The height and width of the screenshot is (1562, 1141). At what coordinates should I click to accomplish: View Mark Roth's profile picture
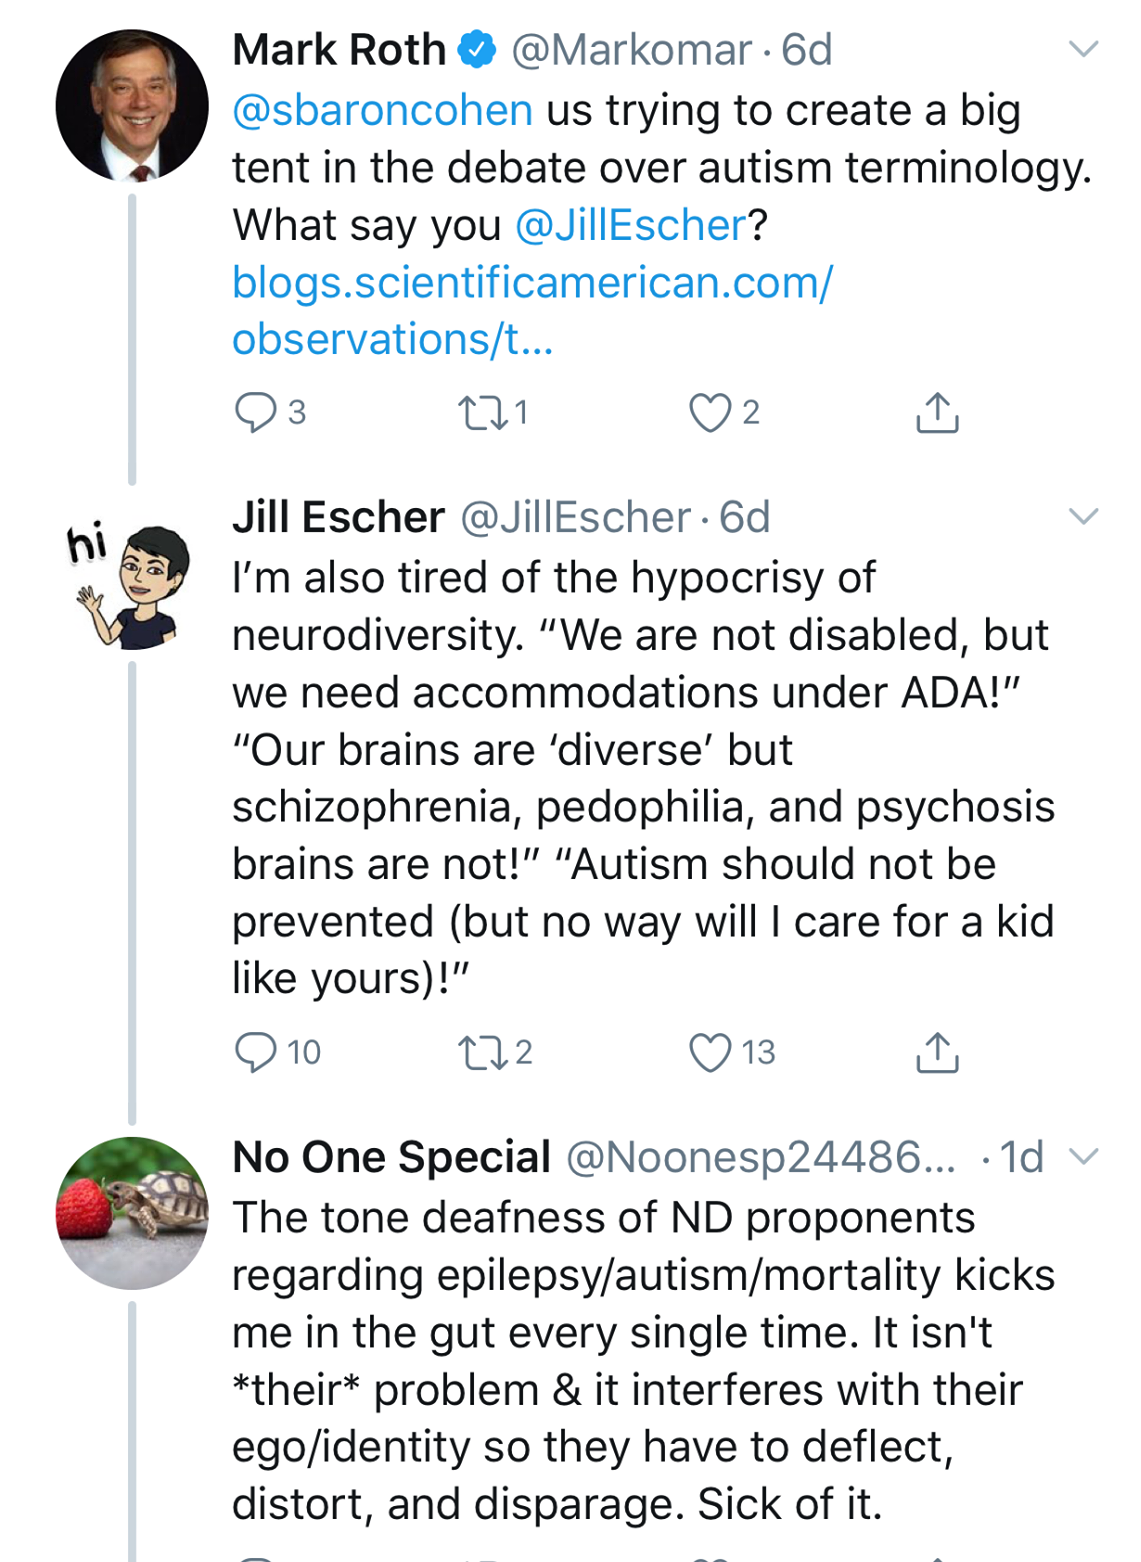[x=132, y=106]
